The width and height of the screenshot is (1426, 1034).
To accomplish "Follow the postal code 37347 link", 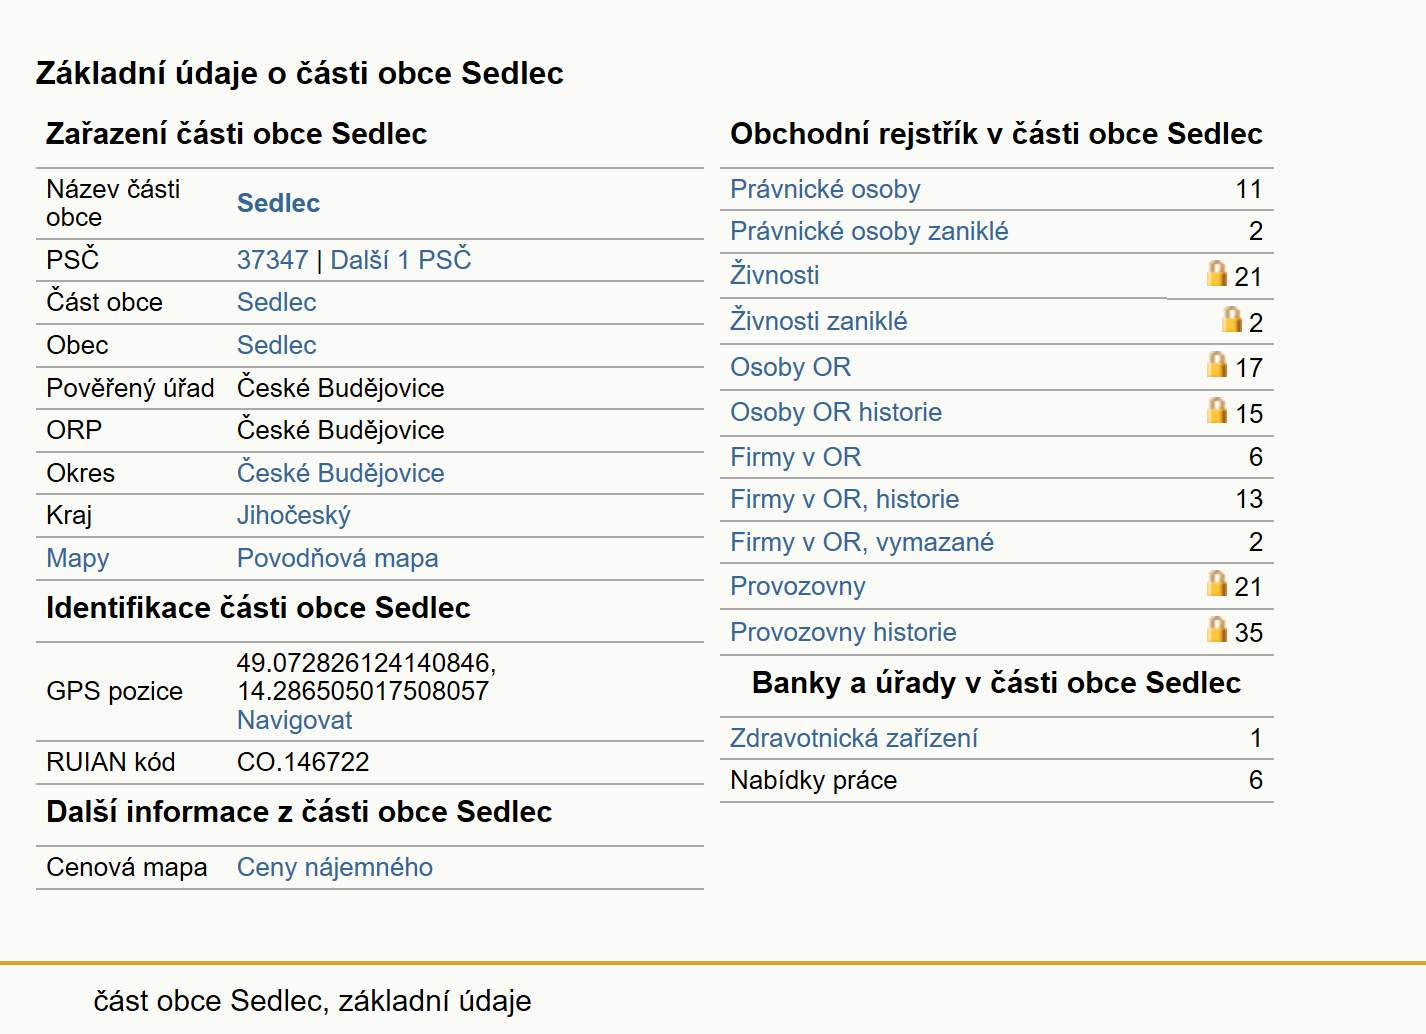I will pyautogui.click(x=272, y=260).
